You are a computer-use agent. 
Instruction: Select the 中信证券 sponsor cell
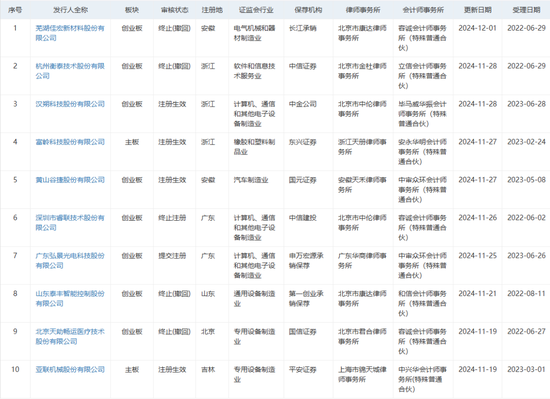(x=302, y=66)
